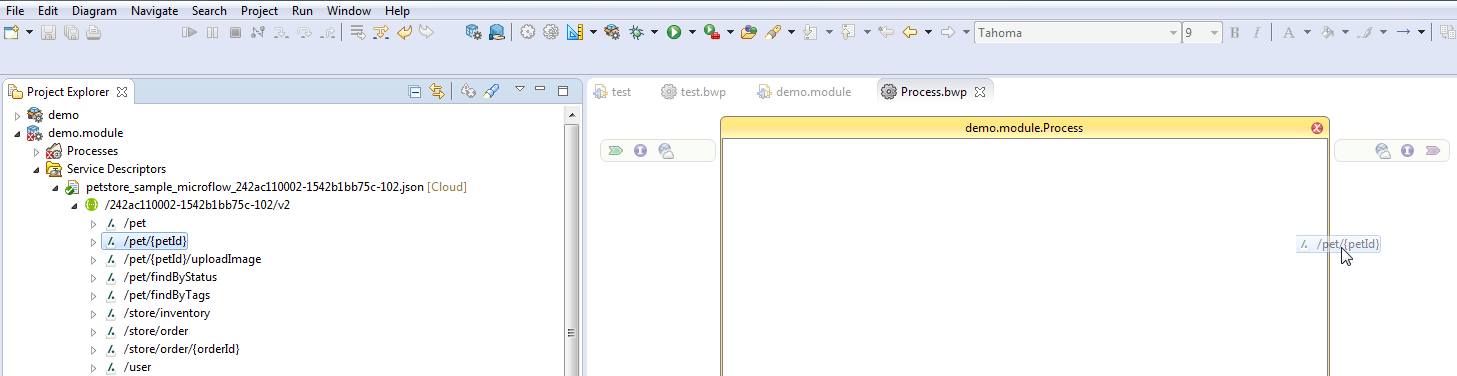Collapse all in Project Explorer
1457x376 pixels.
(x=415, y=91)
